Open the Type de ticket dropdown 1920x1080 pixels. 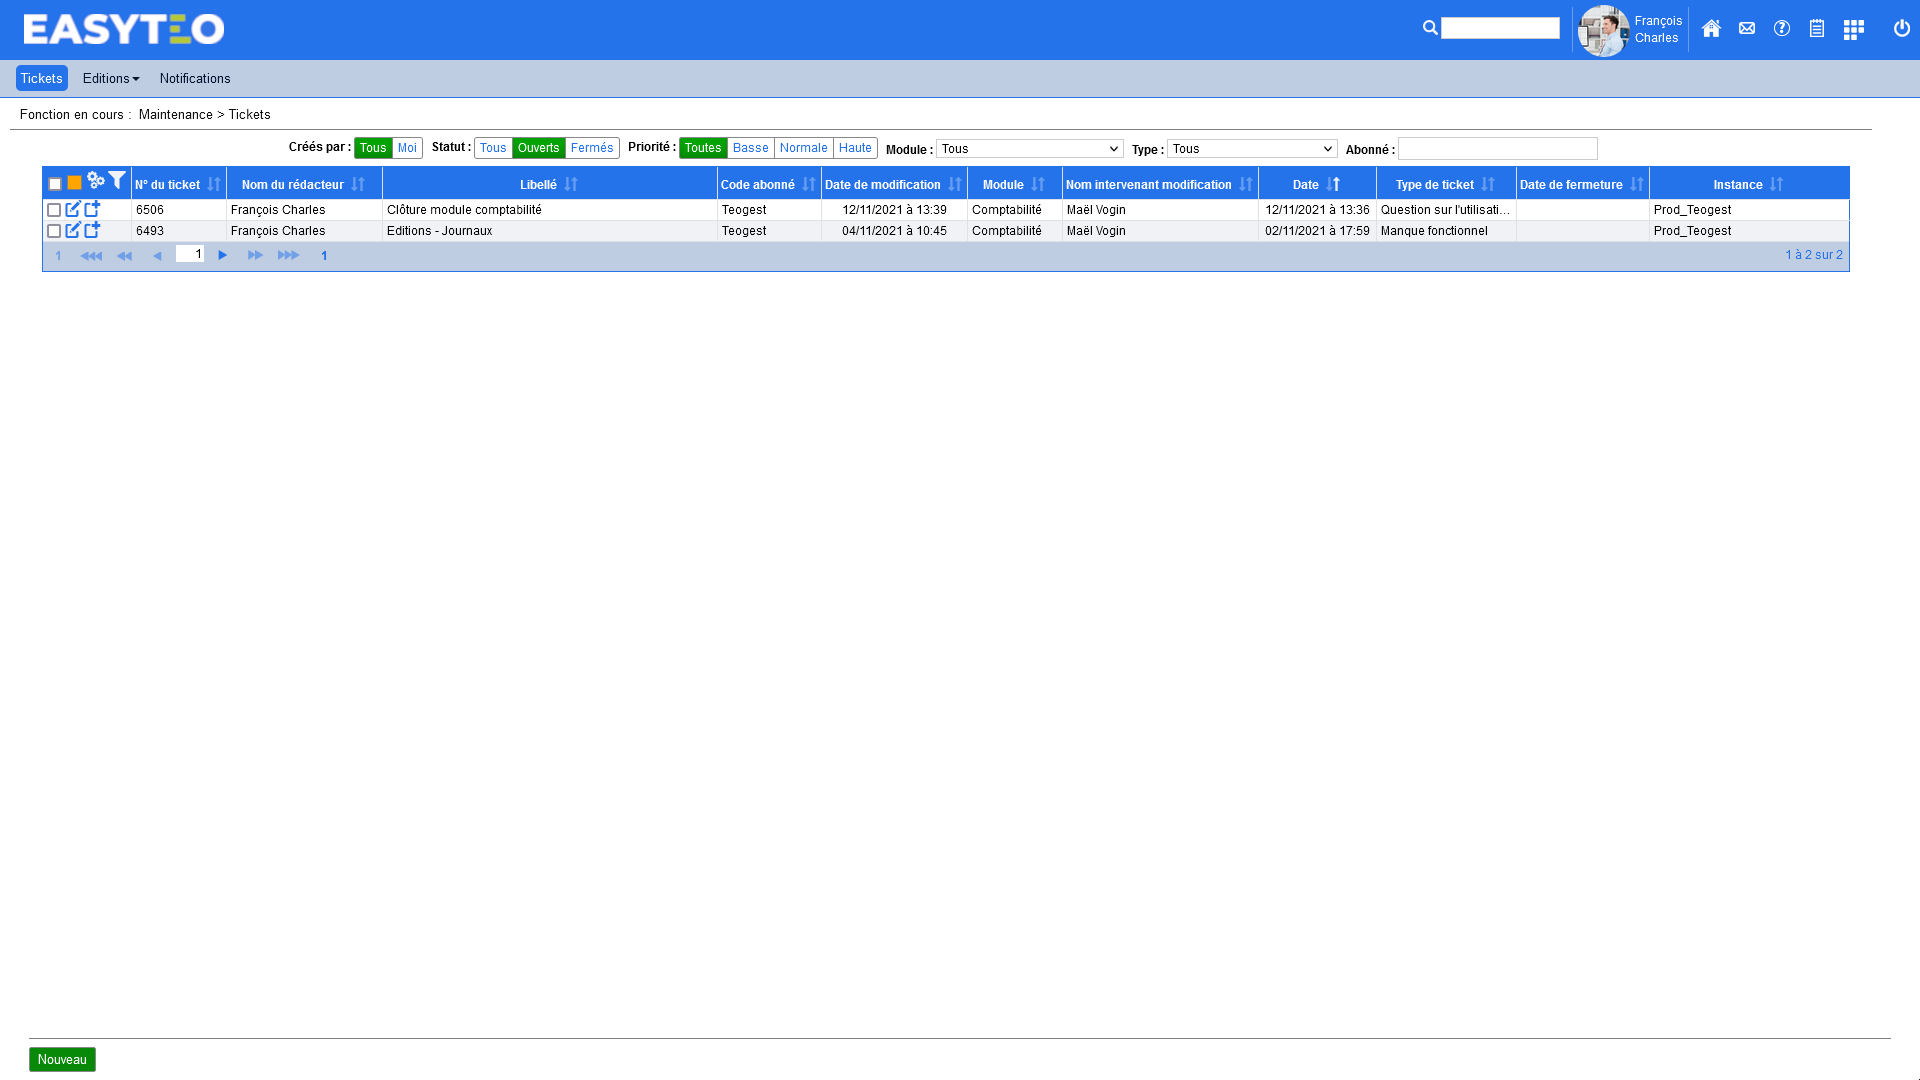1250,148
